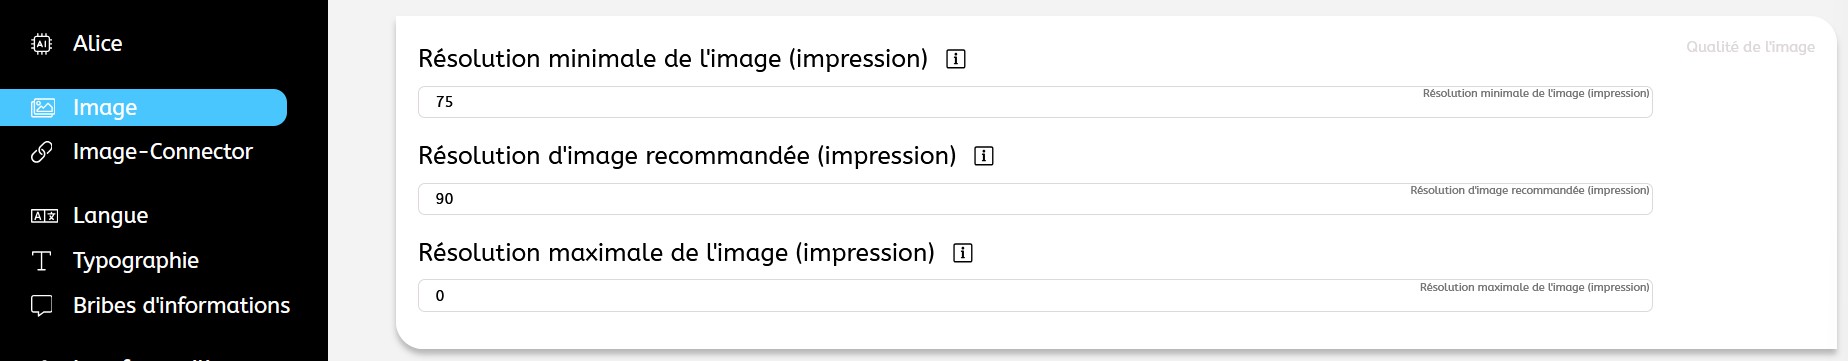Click the Alice AI chip icon
This screenshot has width=1848, height=361.
pyautogui.click(x=42, y=44)
